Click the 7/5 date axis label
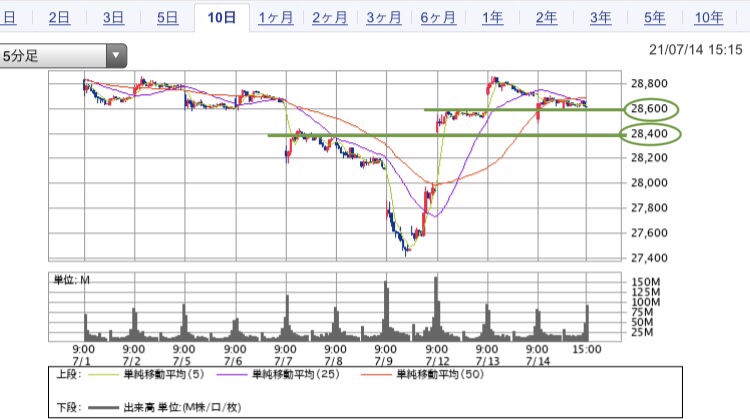The image size is (750, 419). (x=182, y=361)
